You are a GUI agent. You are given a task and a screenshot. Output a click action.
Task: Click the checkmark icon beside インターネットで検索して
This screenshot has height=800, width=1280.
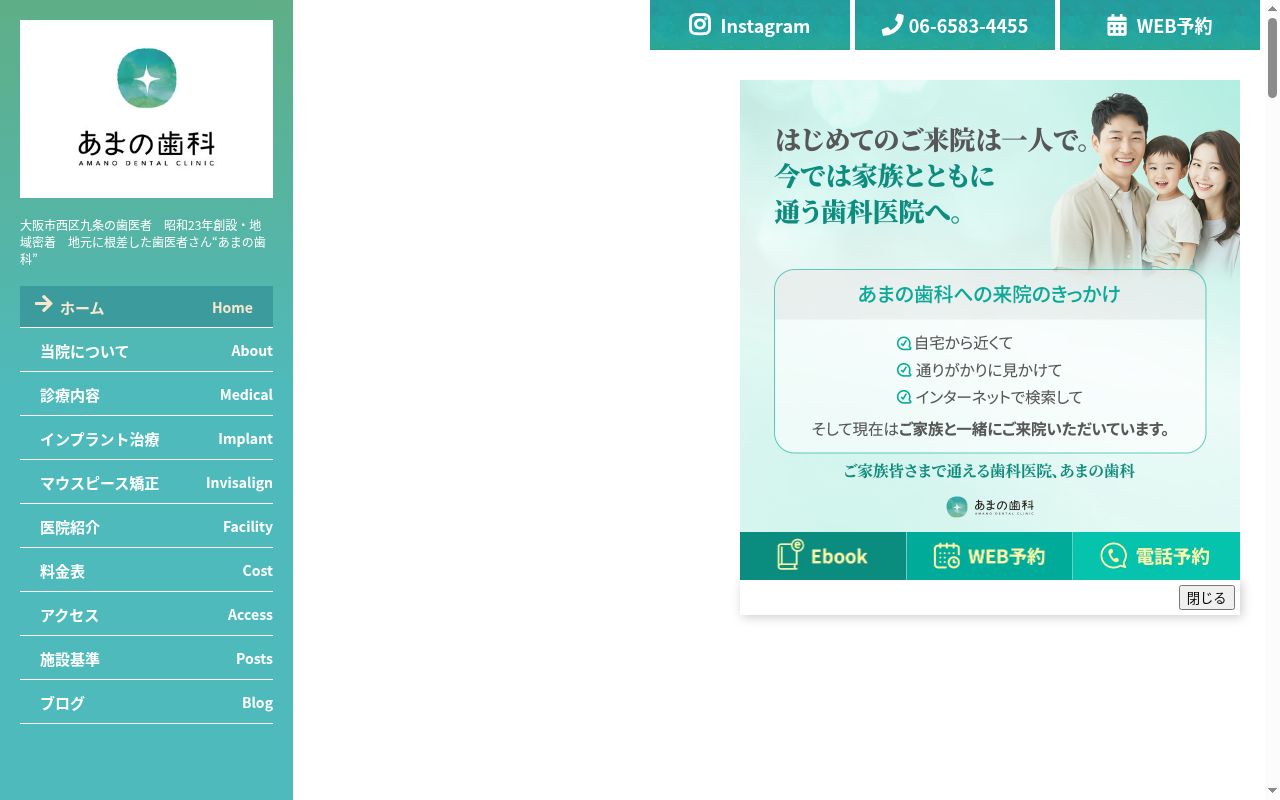[904, 397]
